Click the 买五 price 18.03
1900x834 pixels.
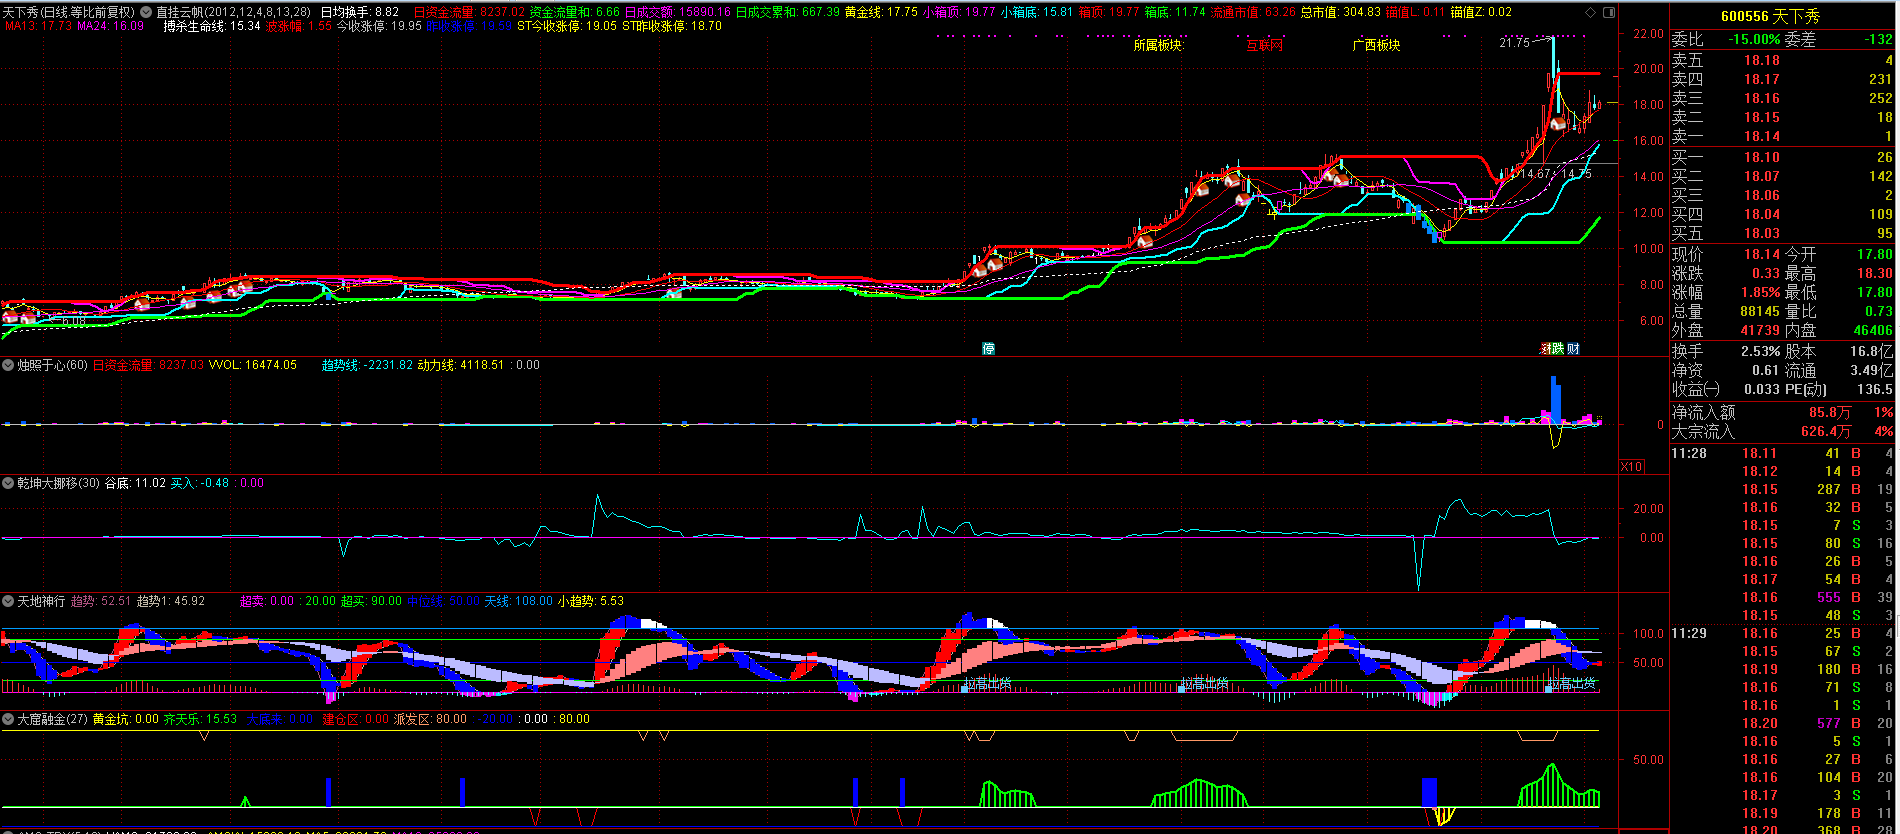1762,233
